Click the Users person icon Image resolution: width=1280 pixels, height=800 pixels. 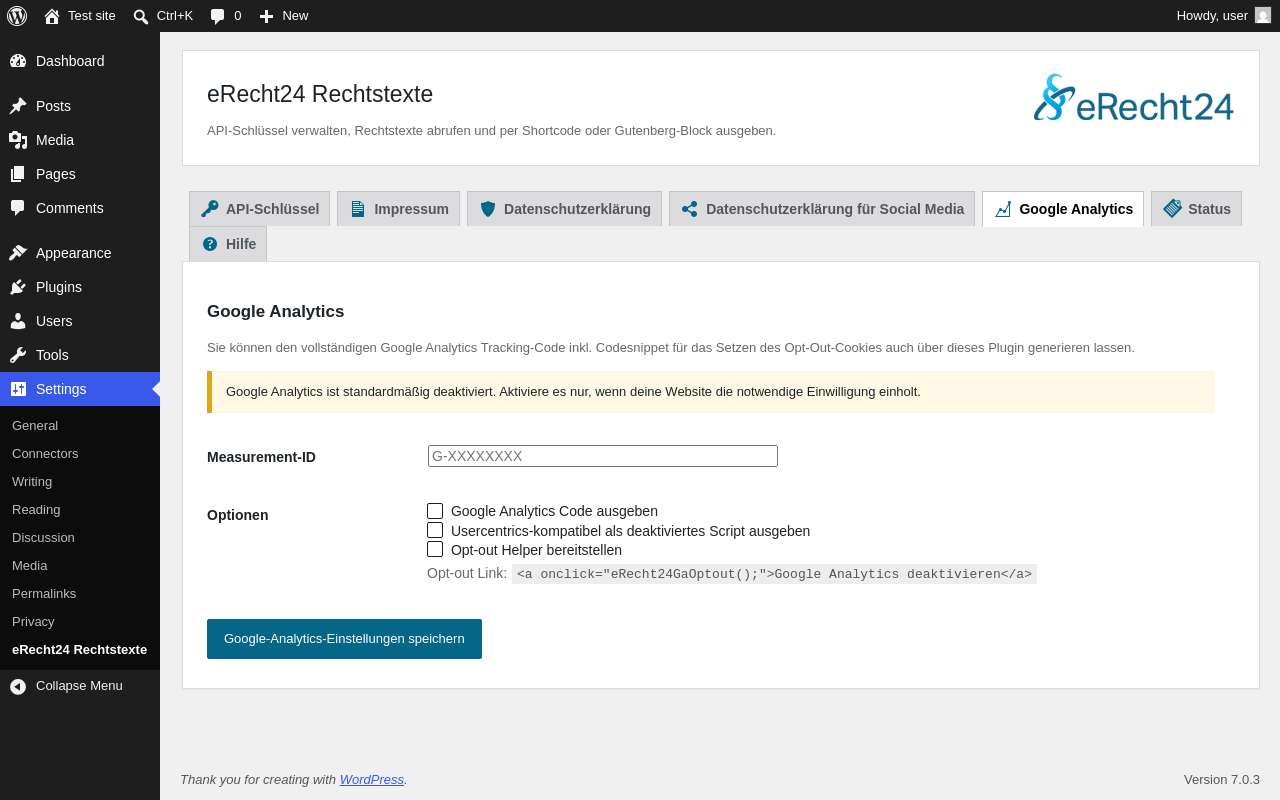click(x=18, y=321)
